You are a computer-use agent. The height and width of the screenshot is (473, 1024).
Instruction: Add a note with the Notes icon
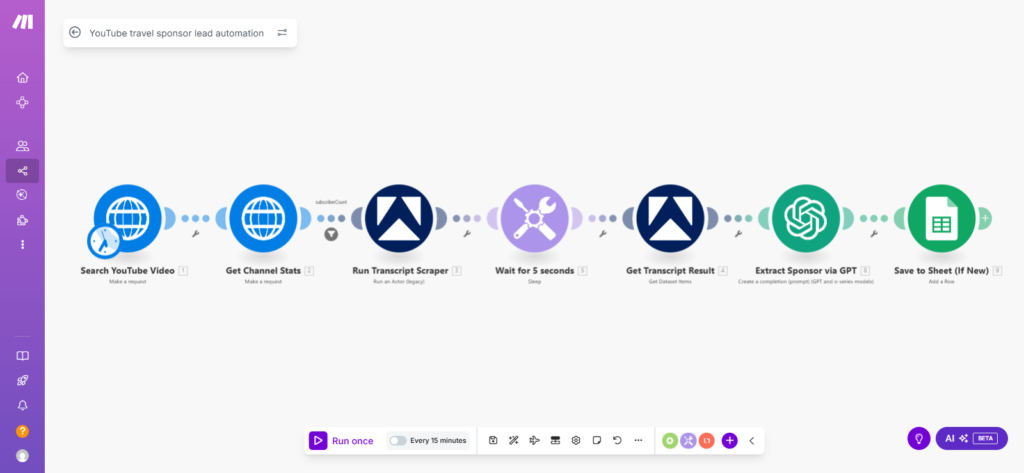coord(596,440)
